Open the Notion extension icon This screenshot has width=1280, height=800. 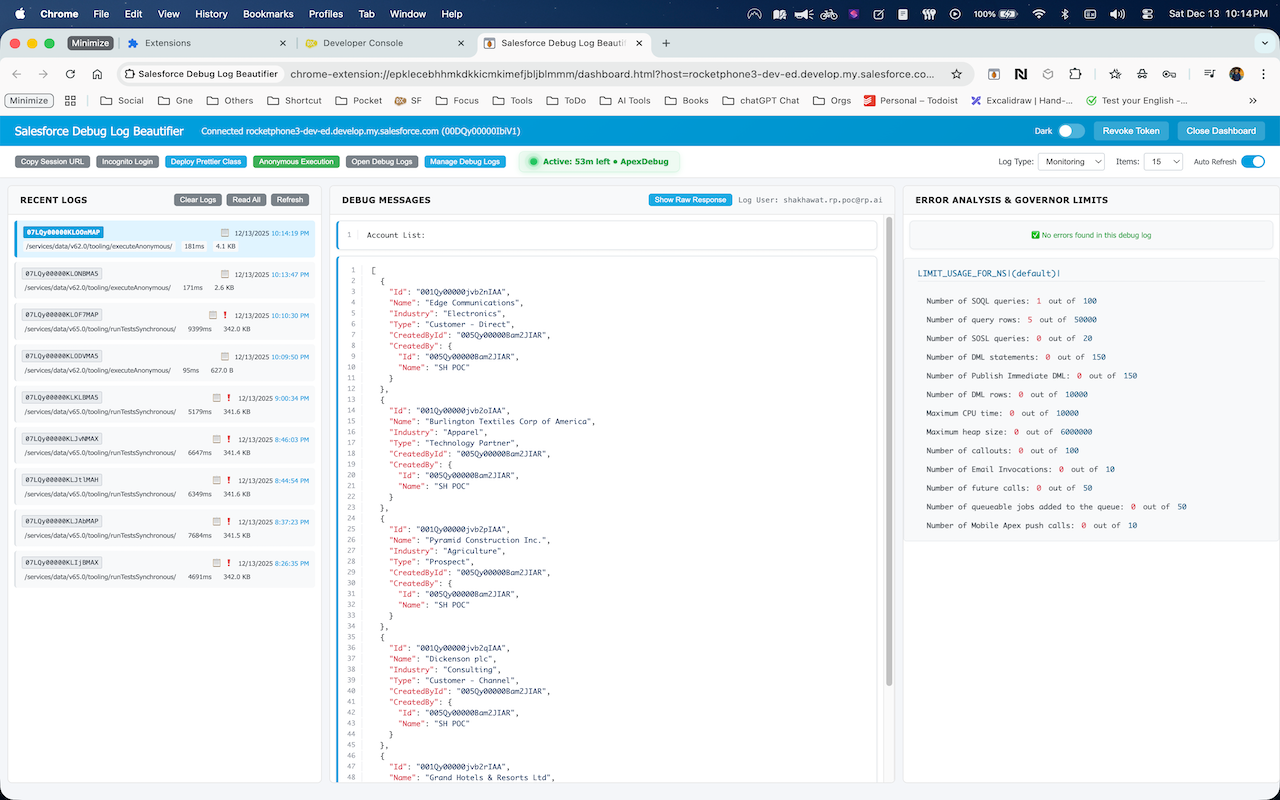[x=1022, y=76]
